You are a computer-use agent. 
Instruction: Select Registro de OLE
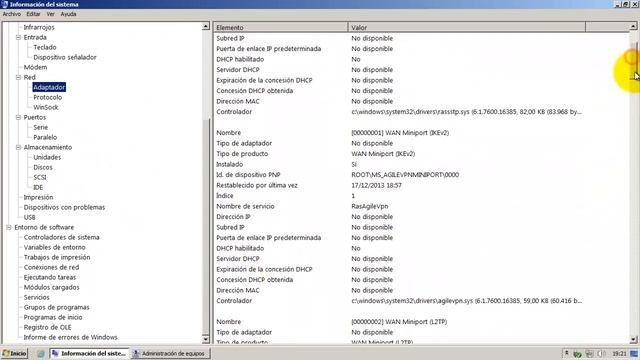click(x=47, y=327)
